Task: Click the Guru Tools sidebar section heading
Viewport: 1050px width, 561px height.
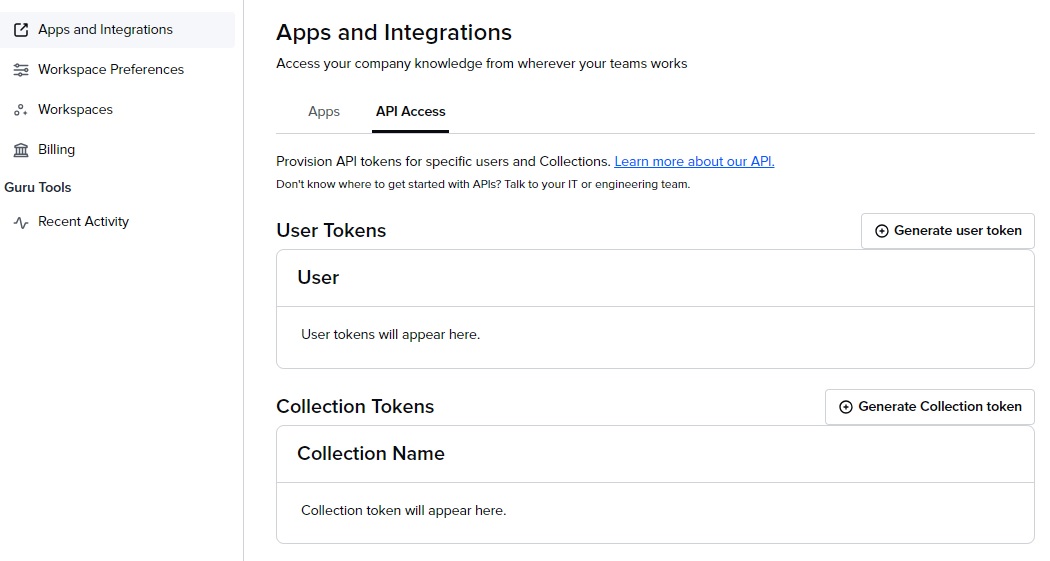Action: pos(38,188)
